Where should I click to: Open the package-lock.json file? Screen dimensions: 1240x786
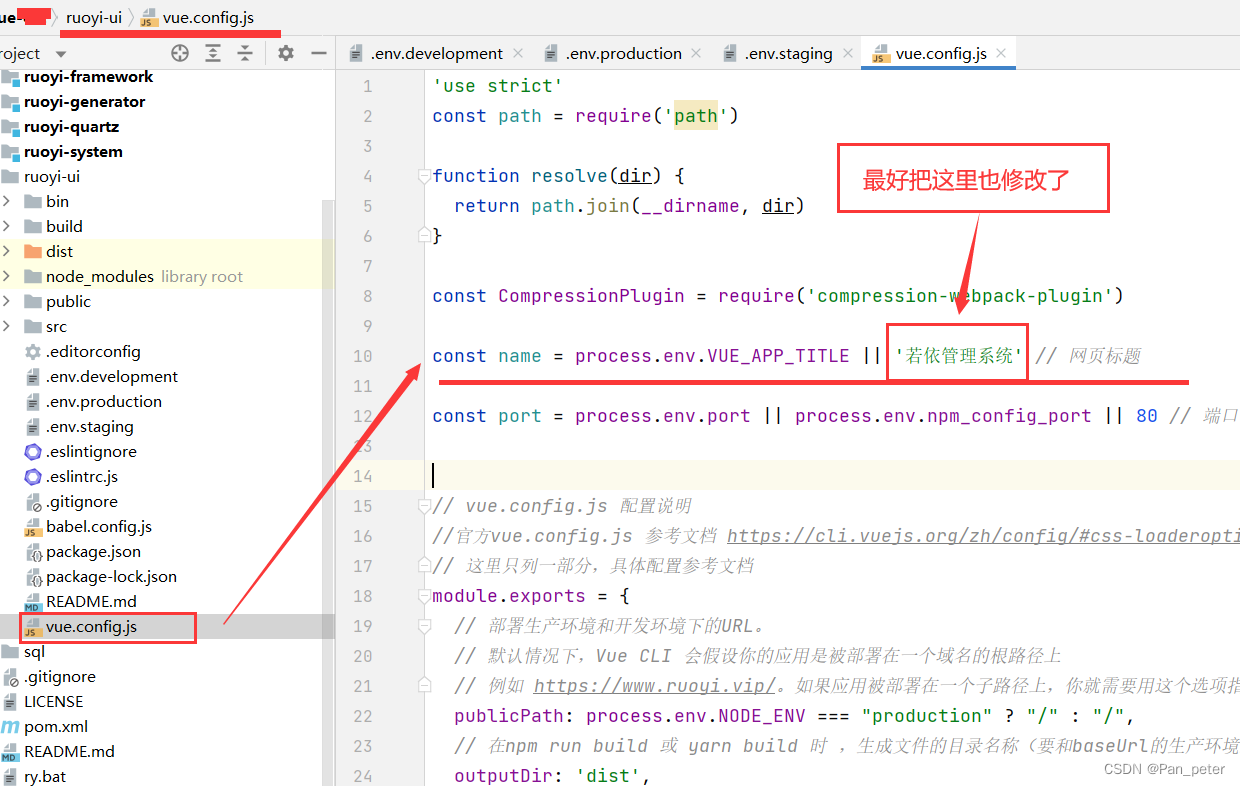pos(111,576)
